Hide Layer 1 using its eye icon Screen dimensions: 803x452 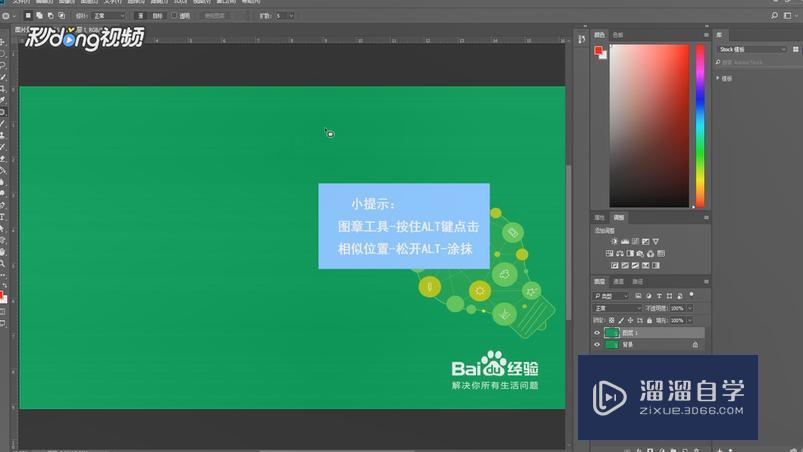[x=598, y=333]
